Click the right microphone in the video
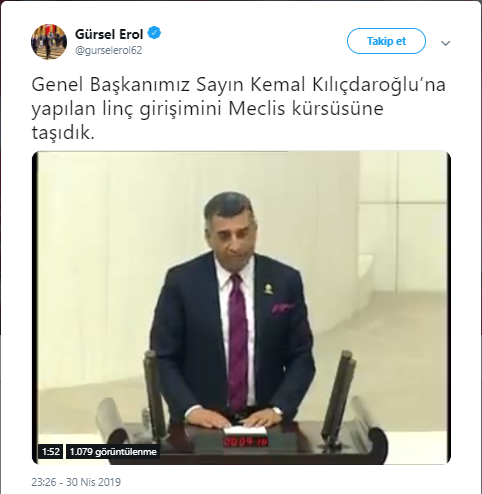This screenshot has width=482, height=494. (338, 397)
